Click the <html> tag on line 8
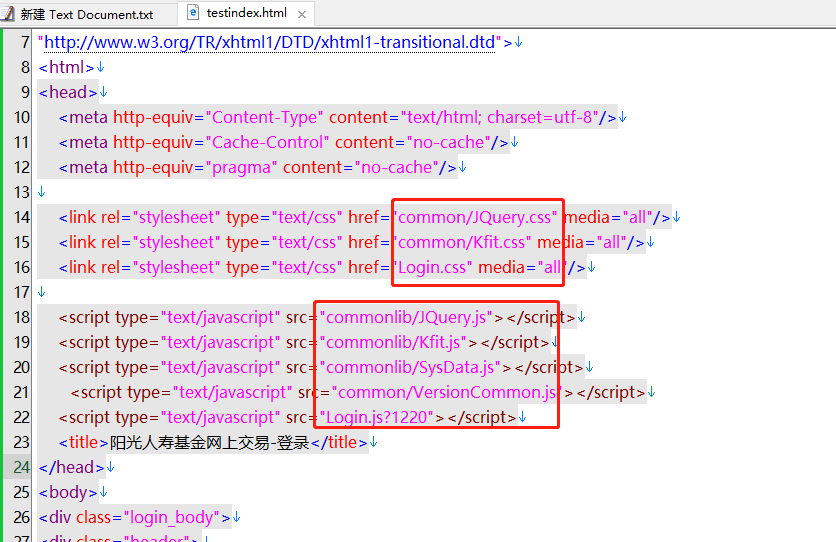836x542 pixels. [x=67, y=67]
